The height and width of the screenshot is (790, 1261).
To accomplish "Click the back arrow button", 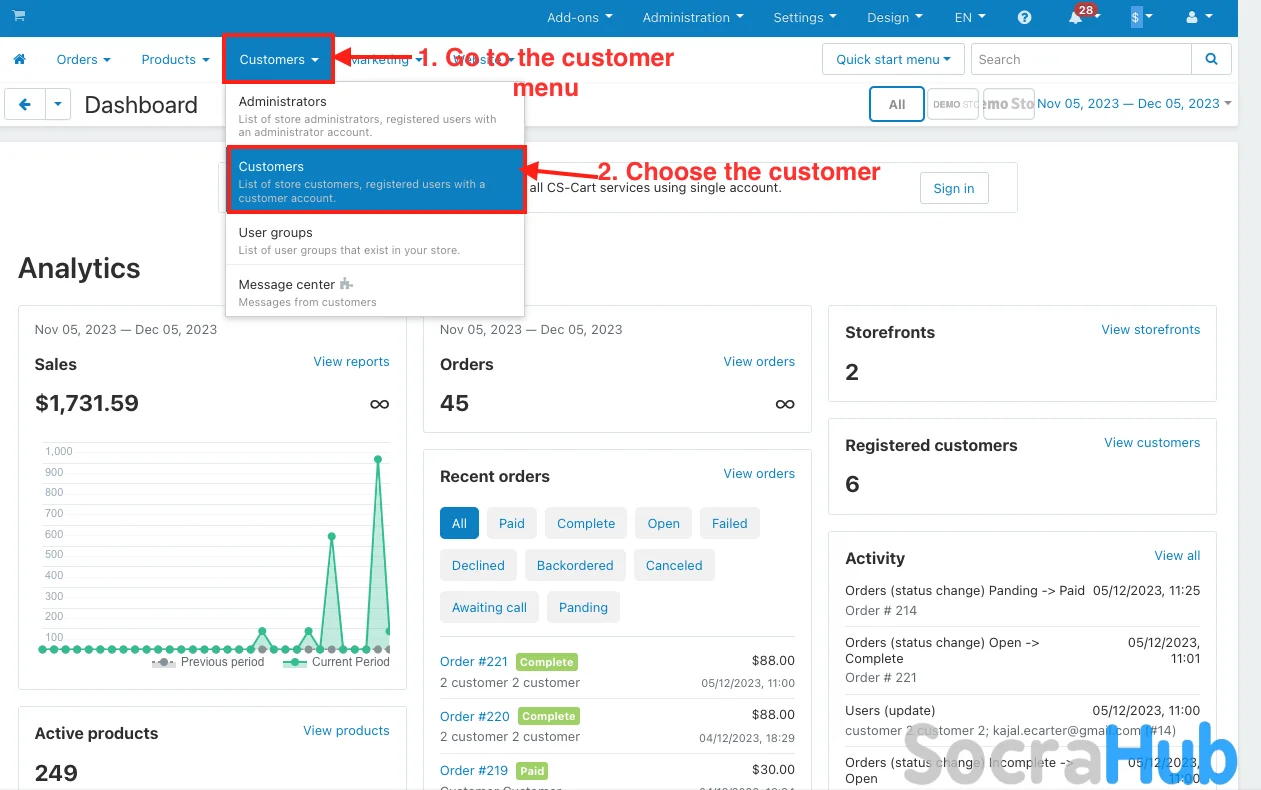I will click(25, 104).
